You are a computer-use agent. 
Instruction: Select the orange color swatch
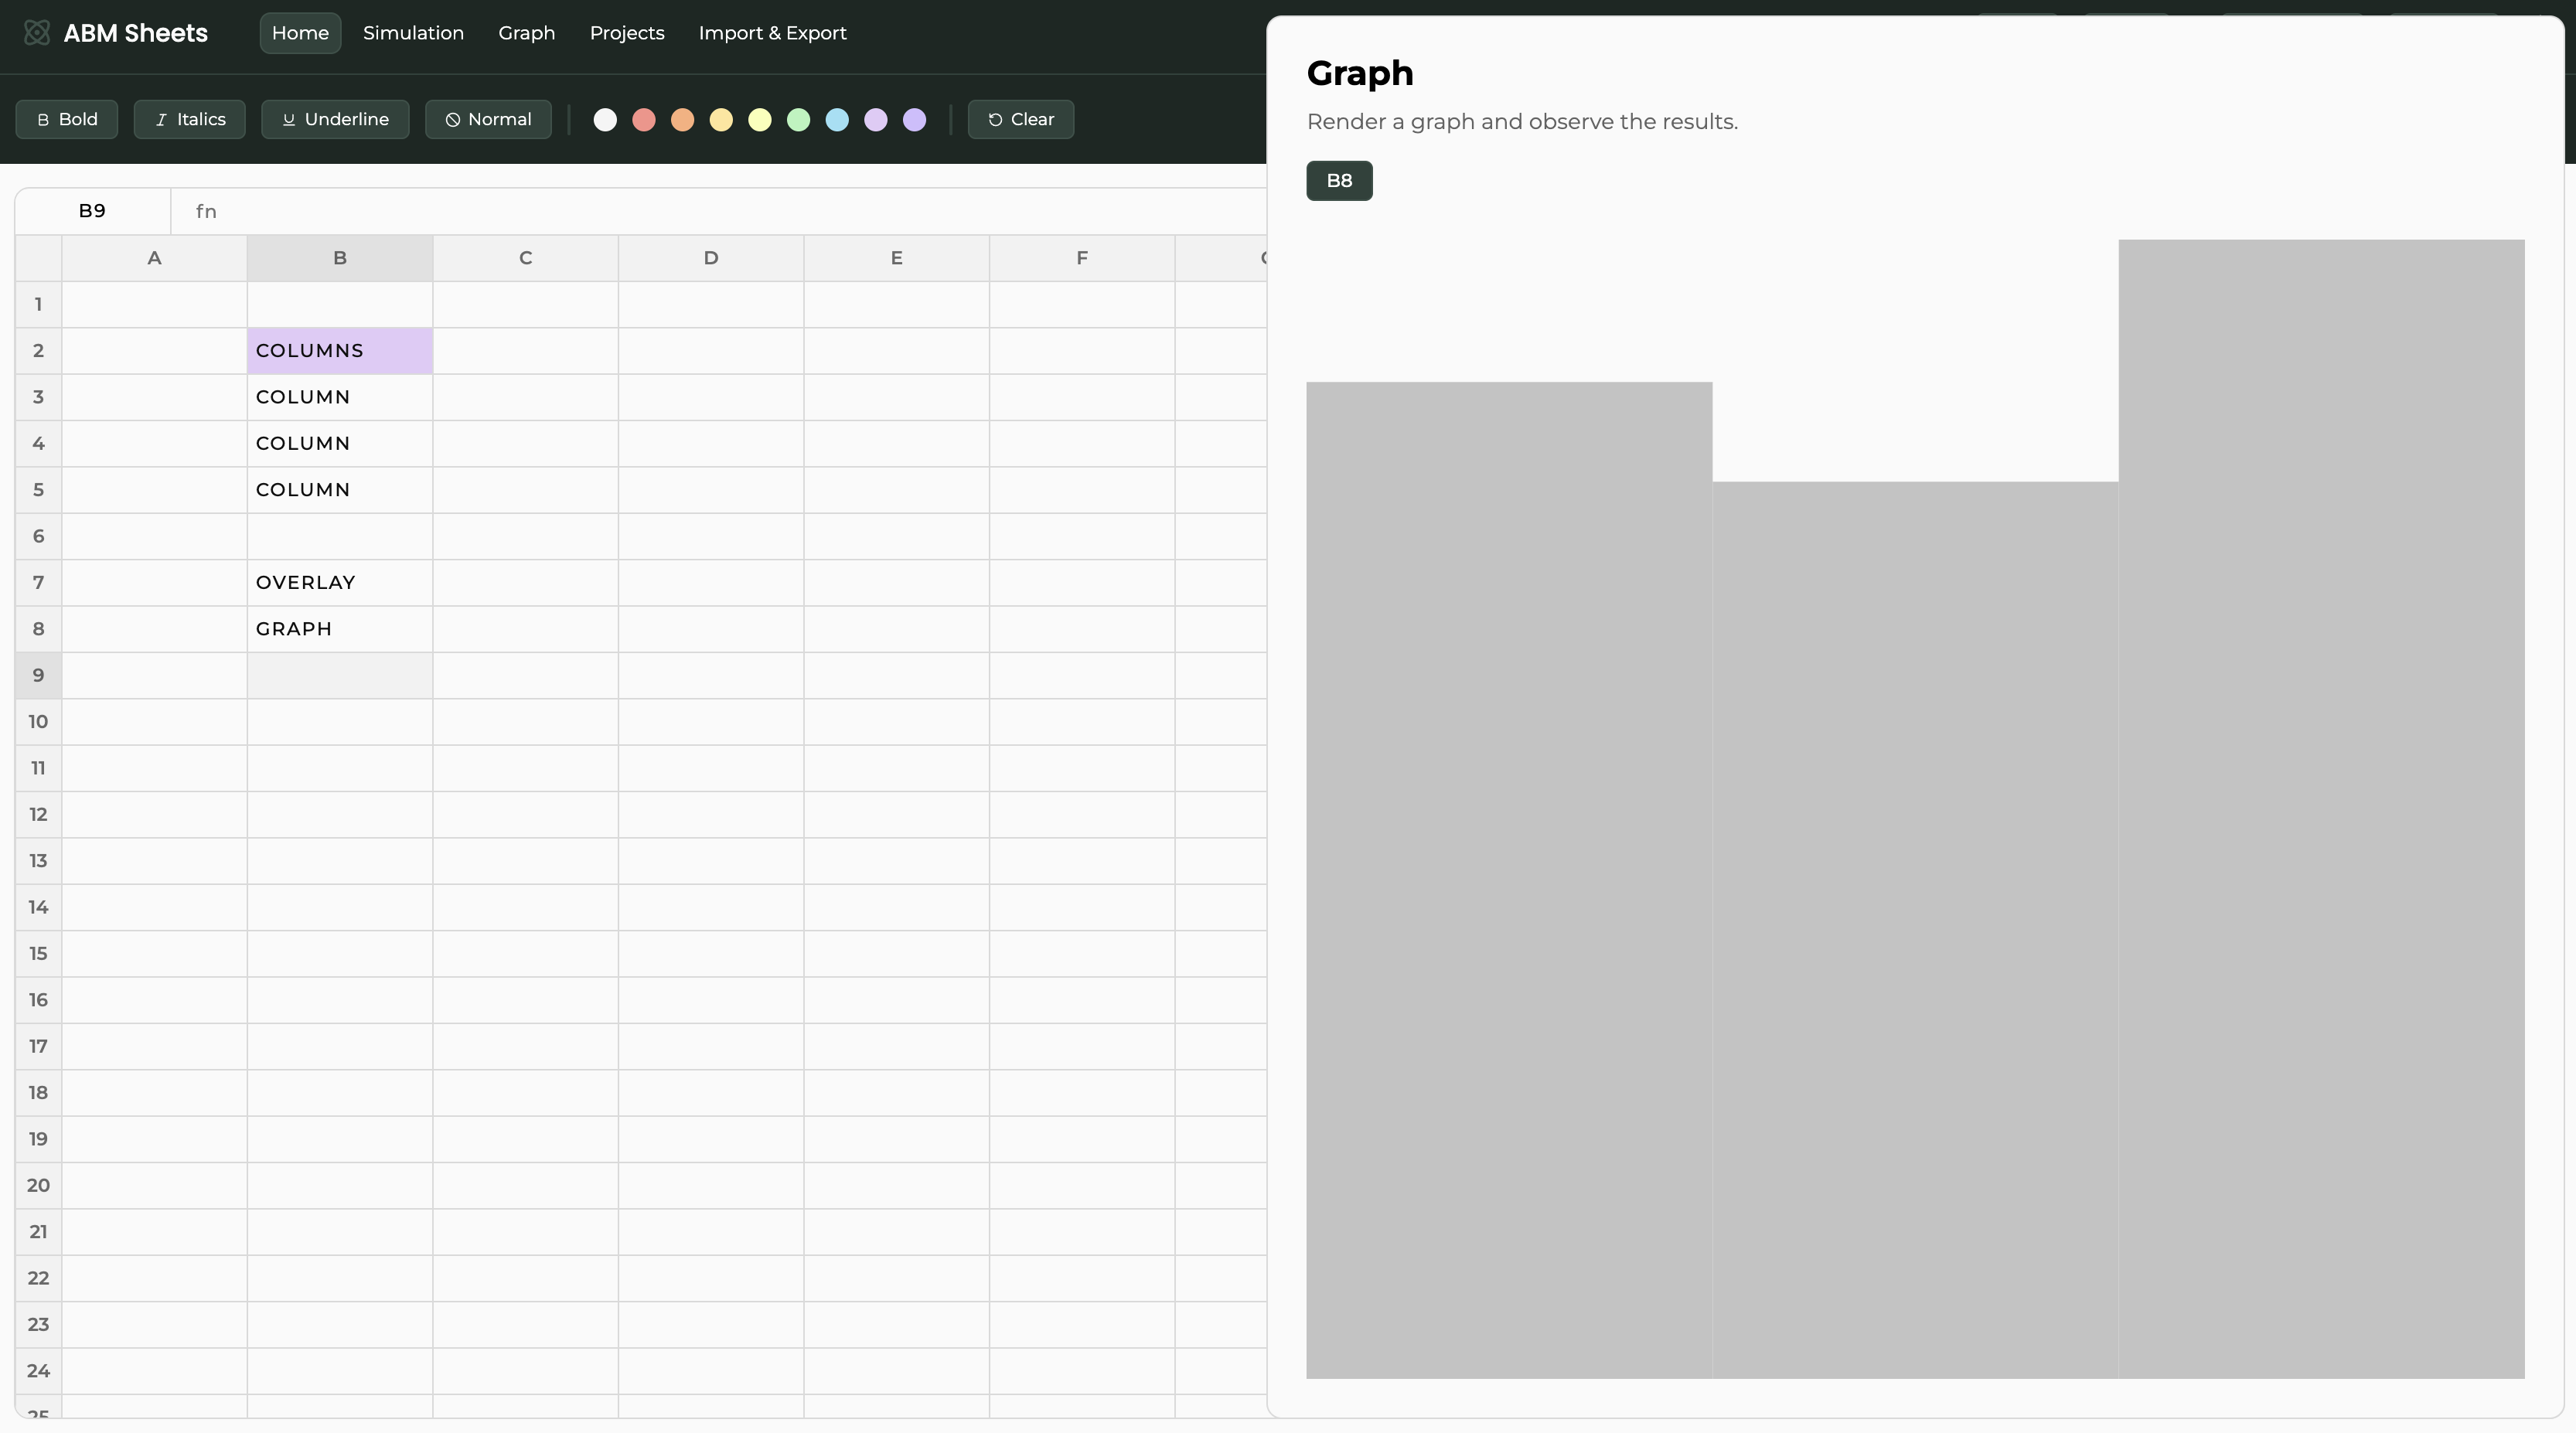click(x=682, y=120)
